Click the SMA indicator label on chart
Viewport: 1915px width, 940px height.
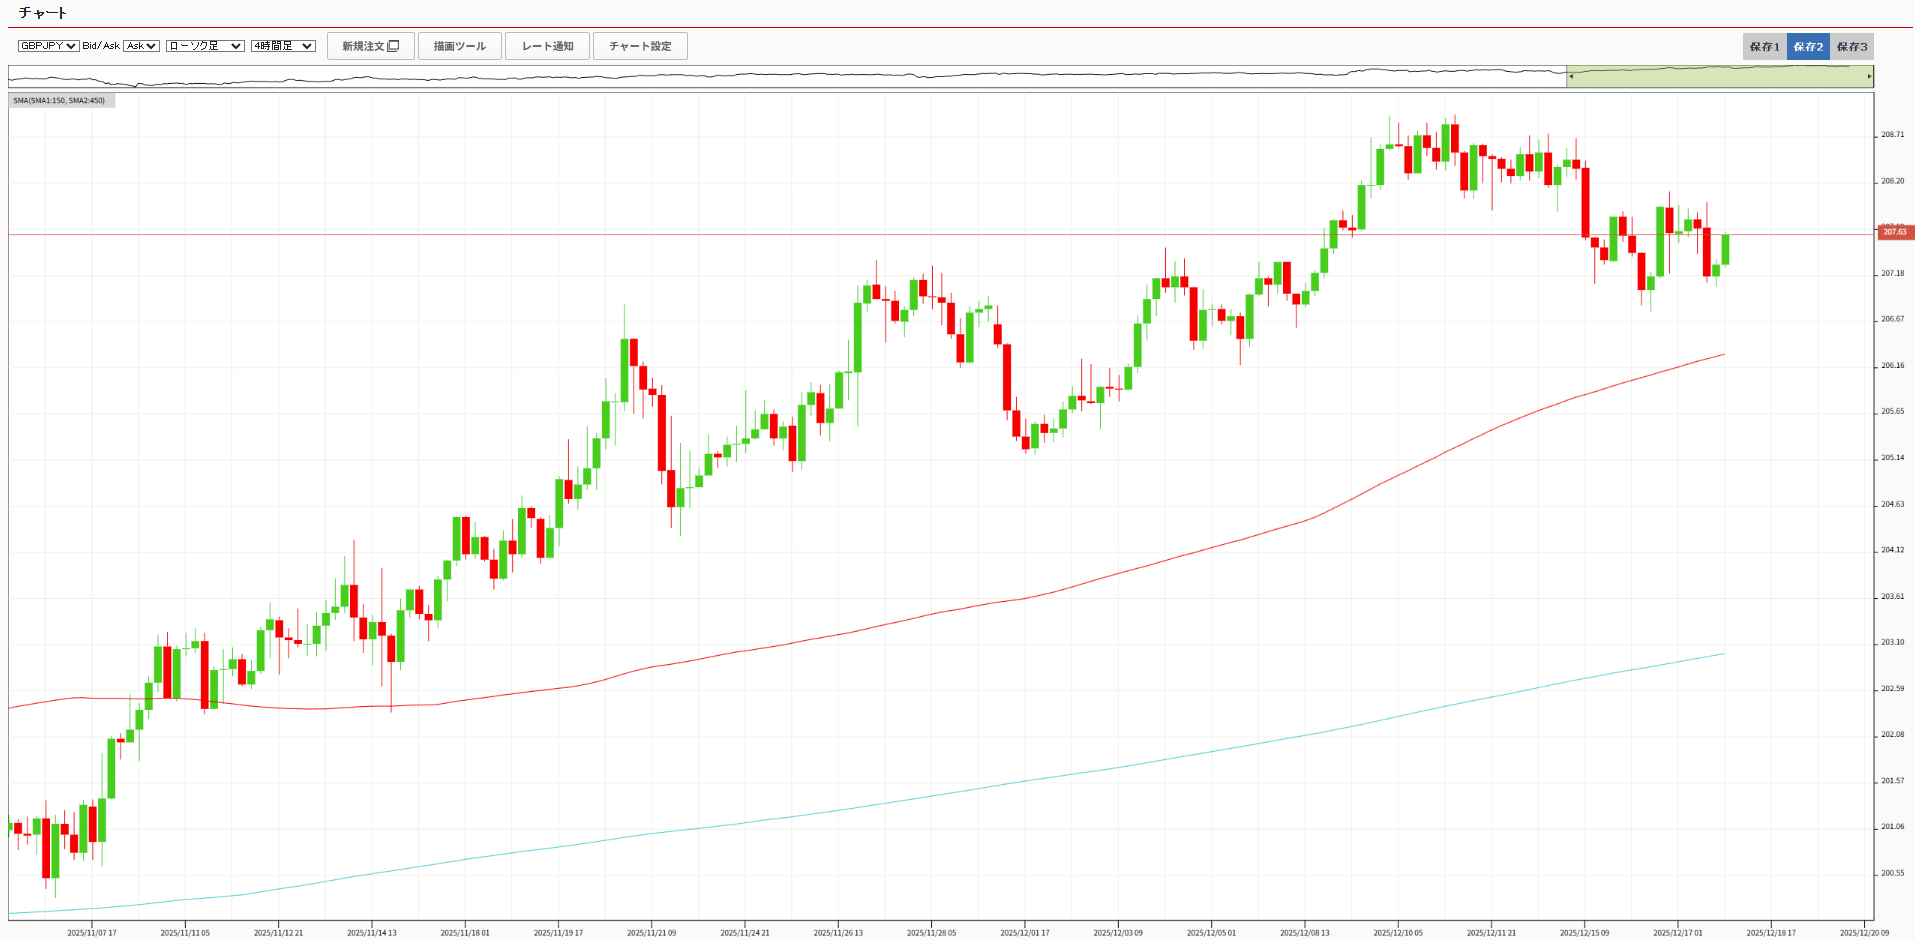pyautogui.click(x=60, y=100)
